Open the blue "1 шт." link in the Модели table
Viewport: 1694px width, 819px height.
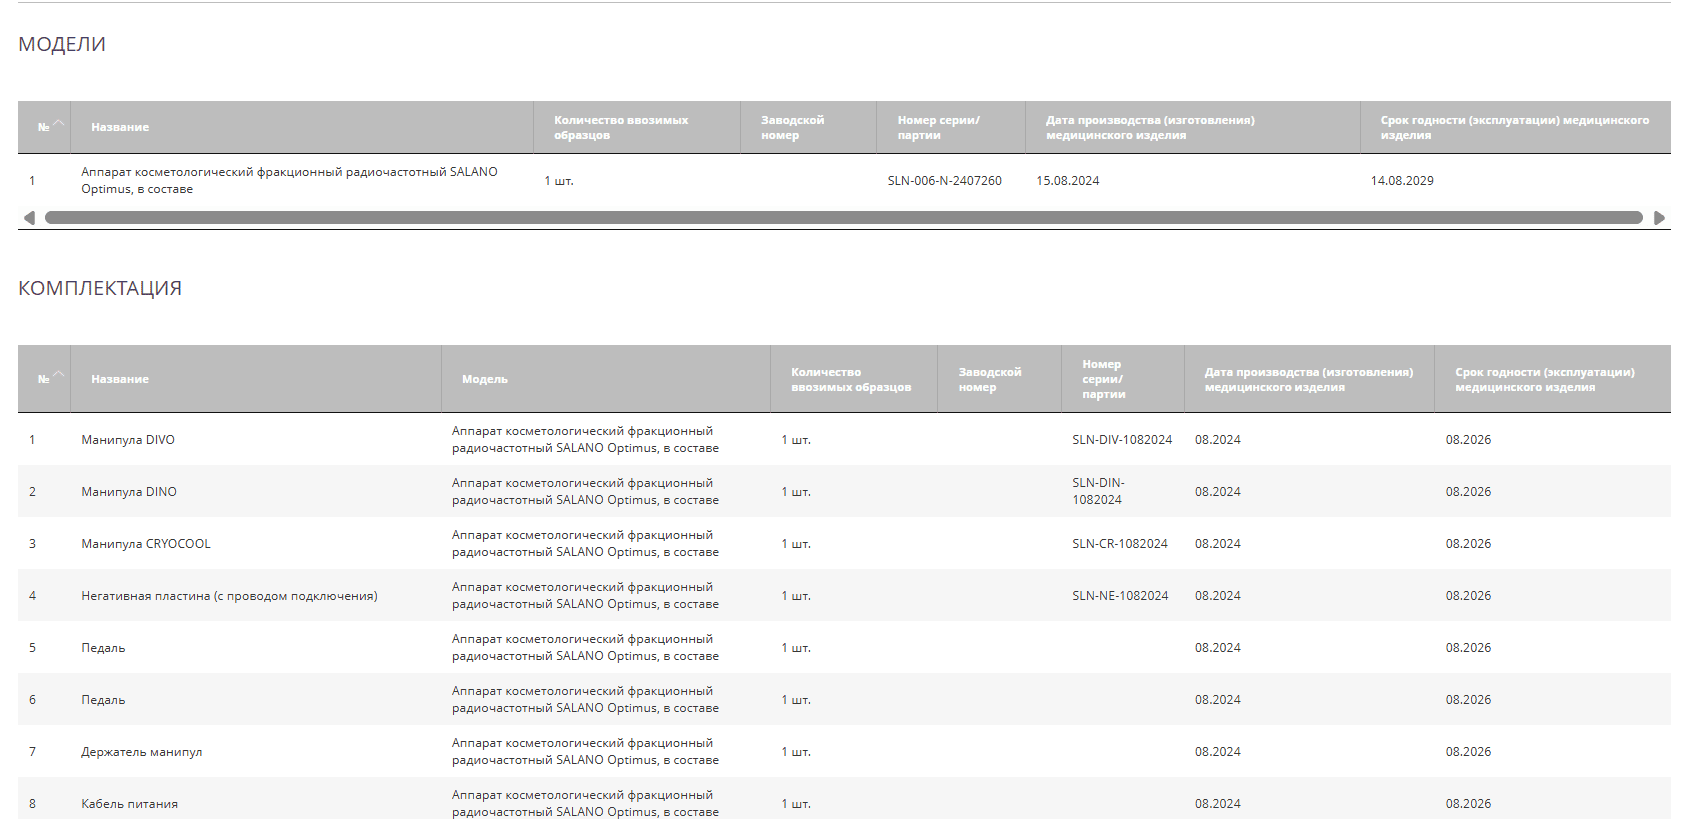tap(559, 181)
